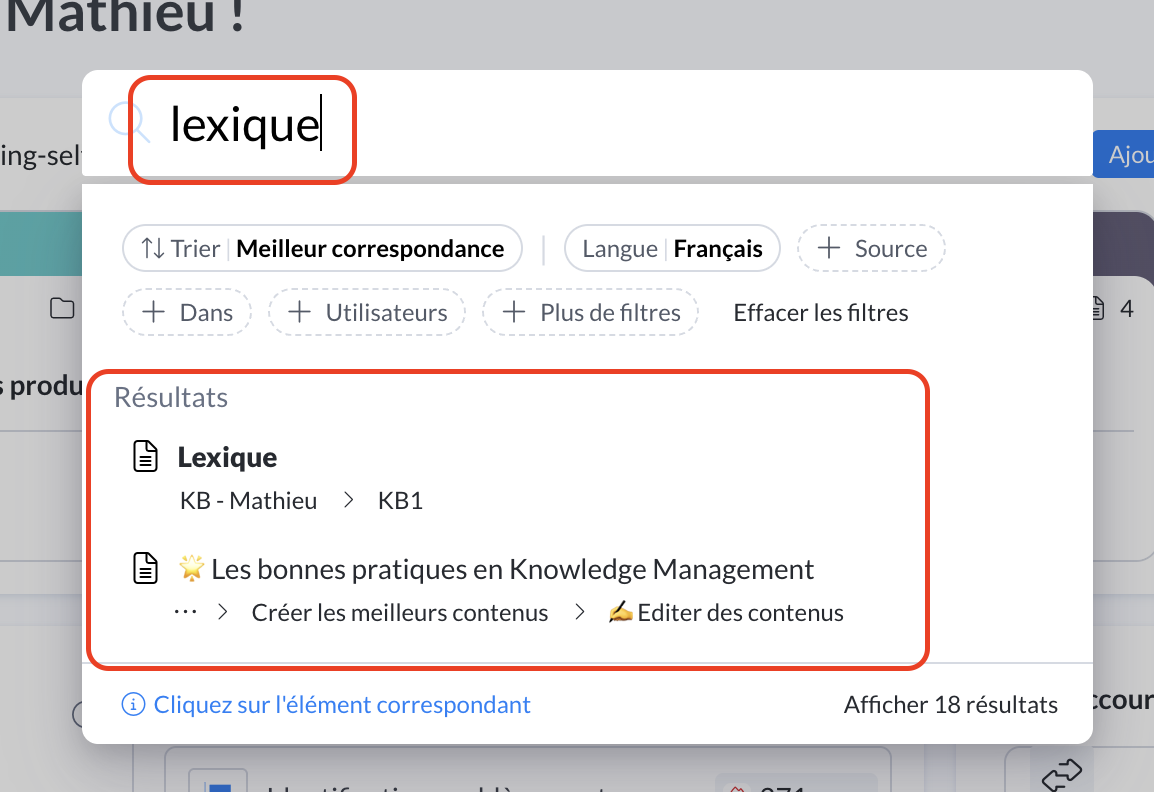Open the Langue Français filter dropdown

tap(672, 249)
